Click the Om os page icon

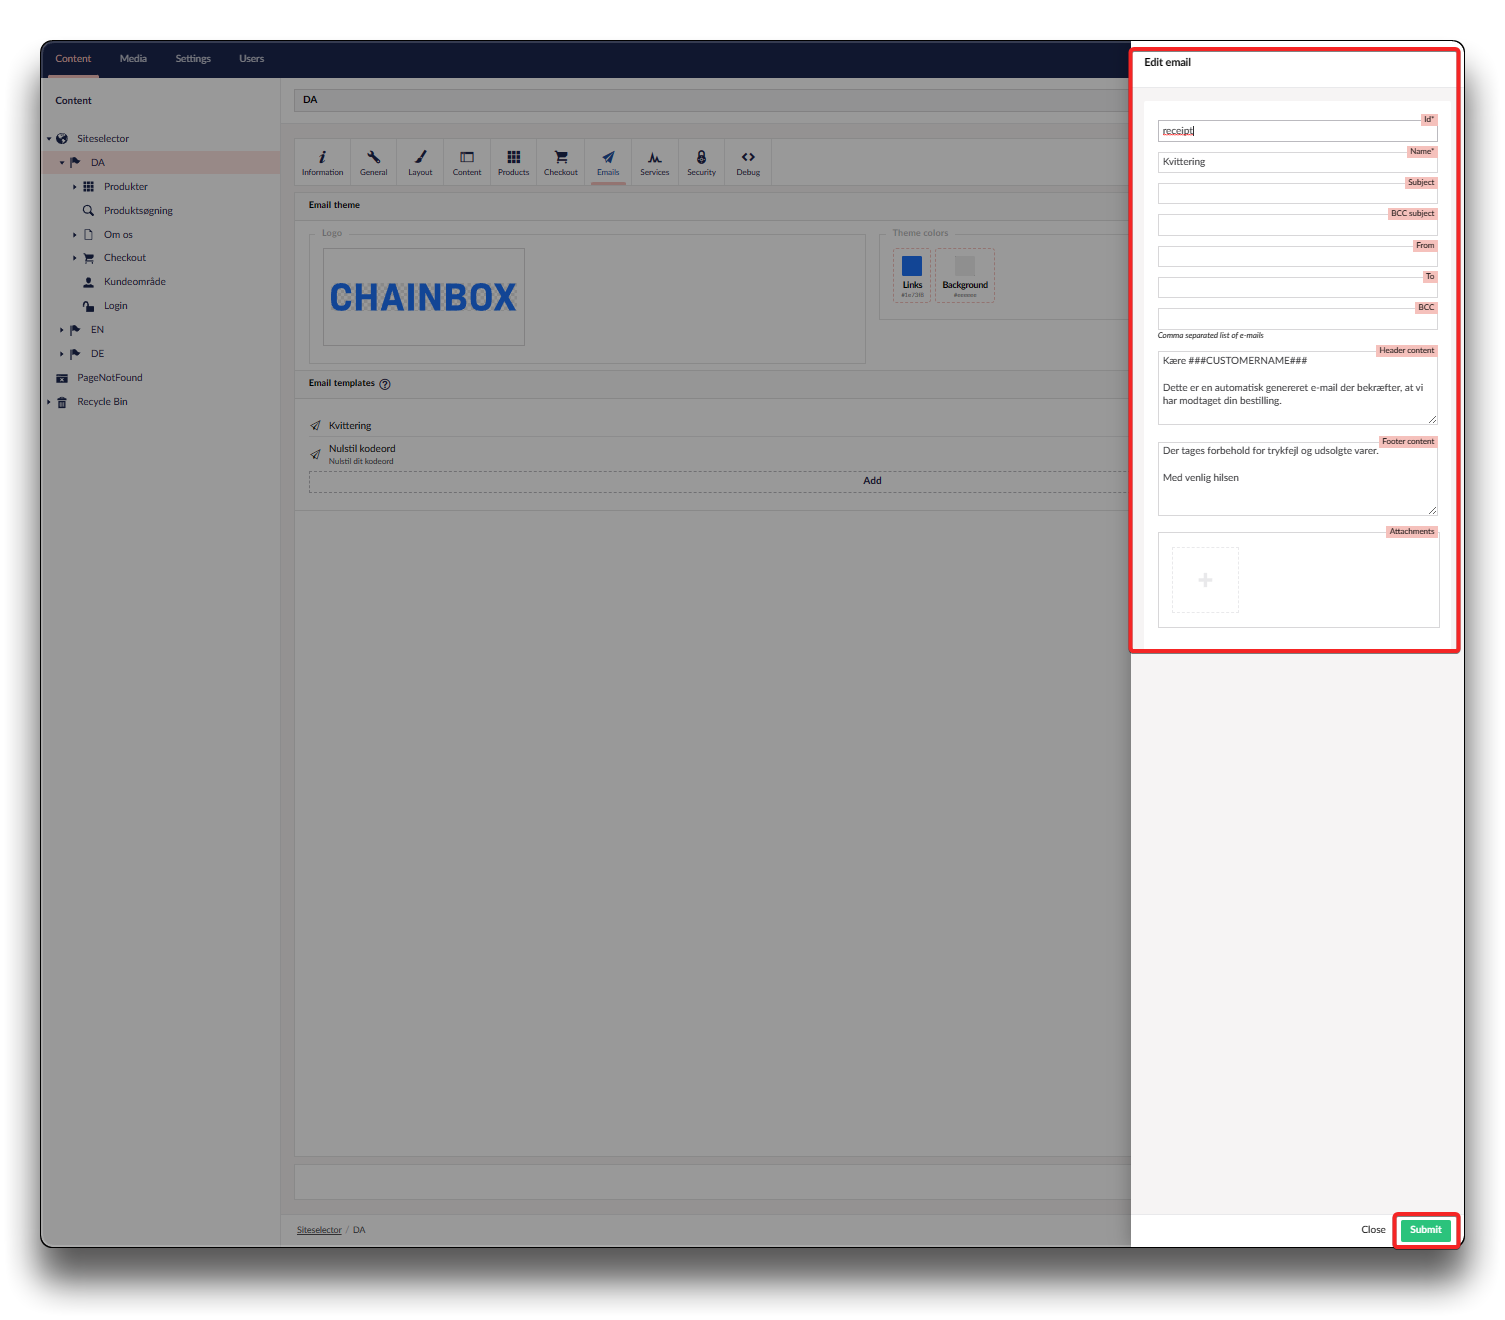88,235
